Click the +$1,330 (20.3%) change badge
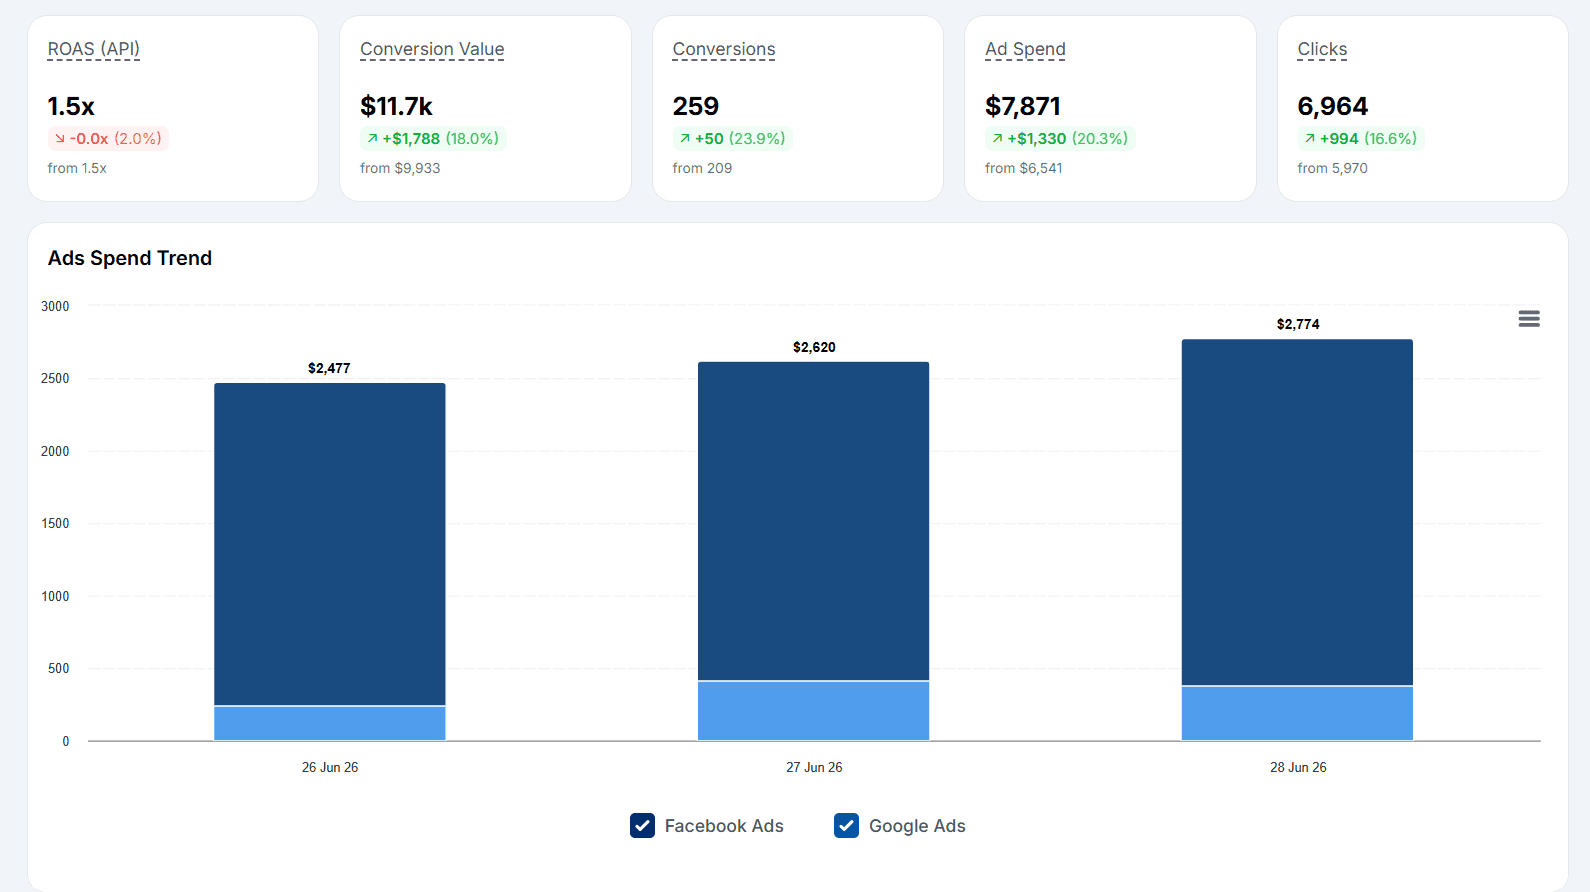This screenshot has width=1590, height=892. tap(1060, 138)
